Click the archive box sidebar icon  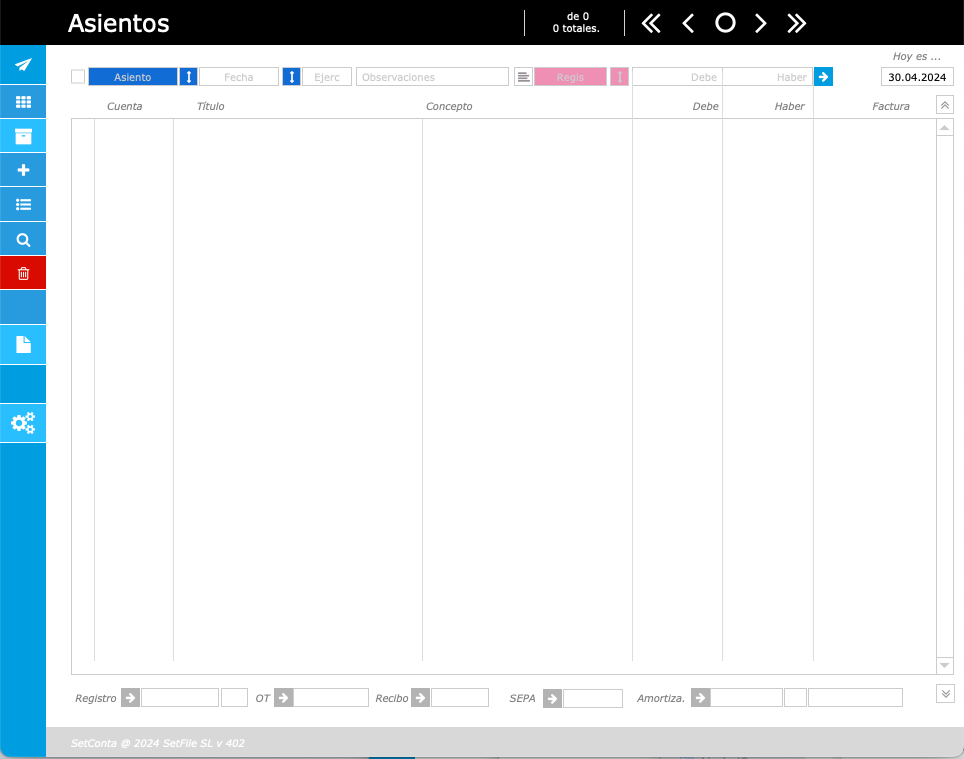(23, 136)
